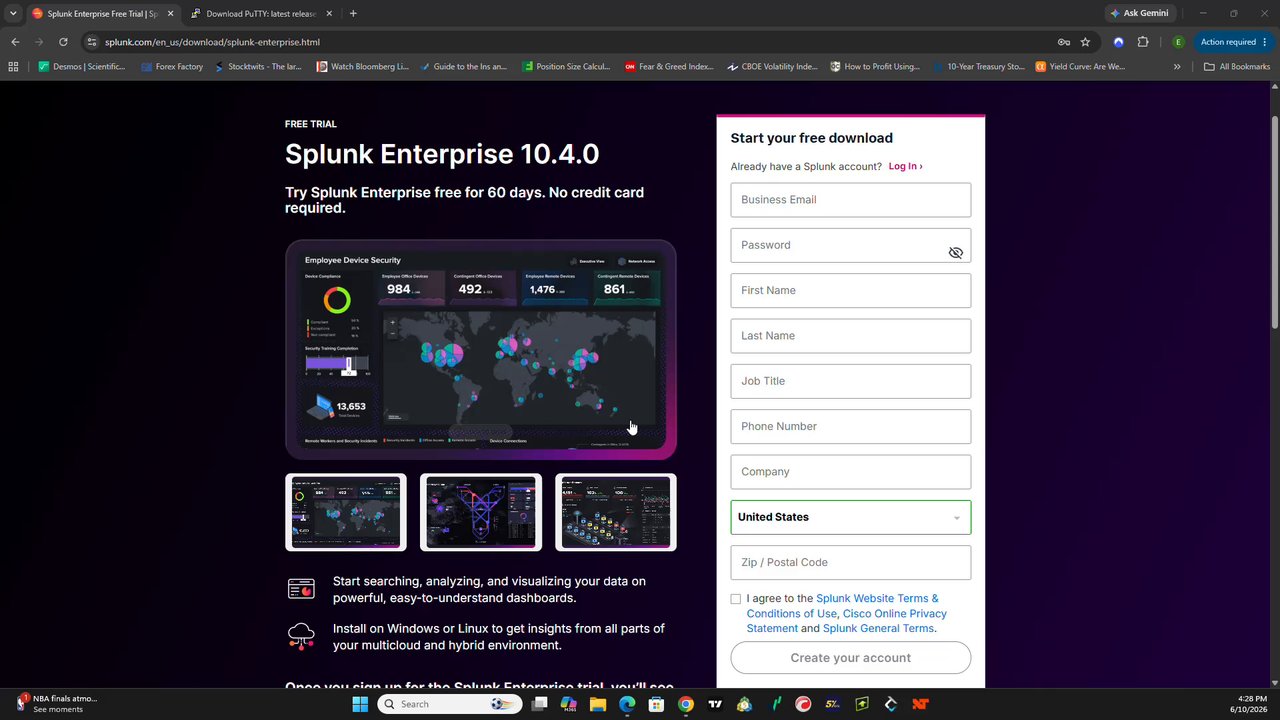Open the Windows Start menu
This screenshot has width=1280, height=720.
[x=360, y=704]
